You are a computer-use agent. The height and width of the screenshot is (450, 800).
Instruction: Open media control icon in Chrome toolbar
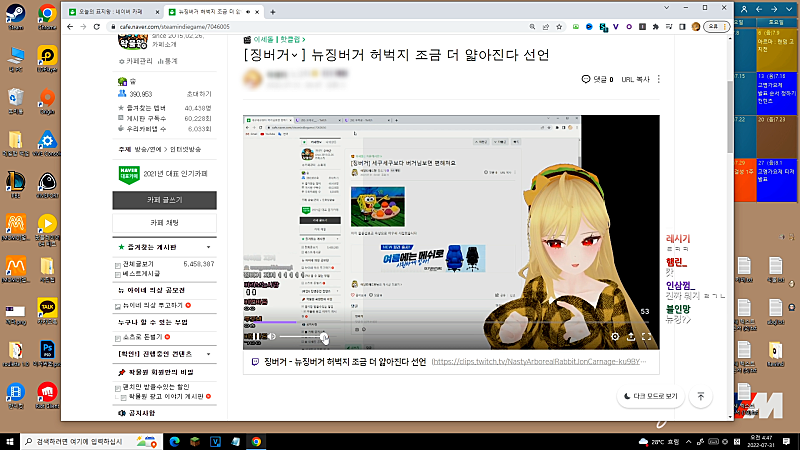(x=669, y=27)
